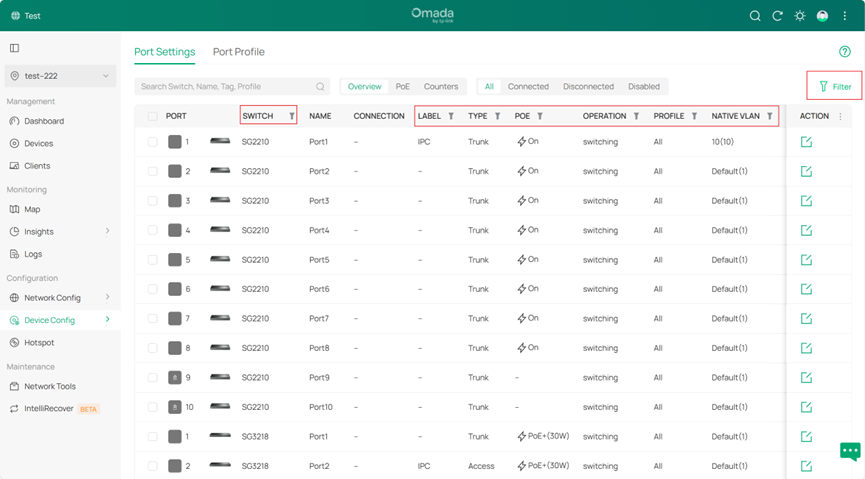The image size is (865, 479).
Task: Open the chat support bubble icon
Action: (850, 451)
